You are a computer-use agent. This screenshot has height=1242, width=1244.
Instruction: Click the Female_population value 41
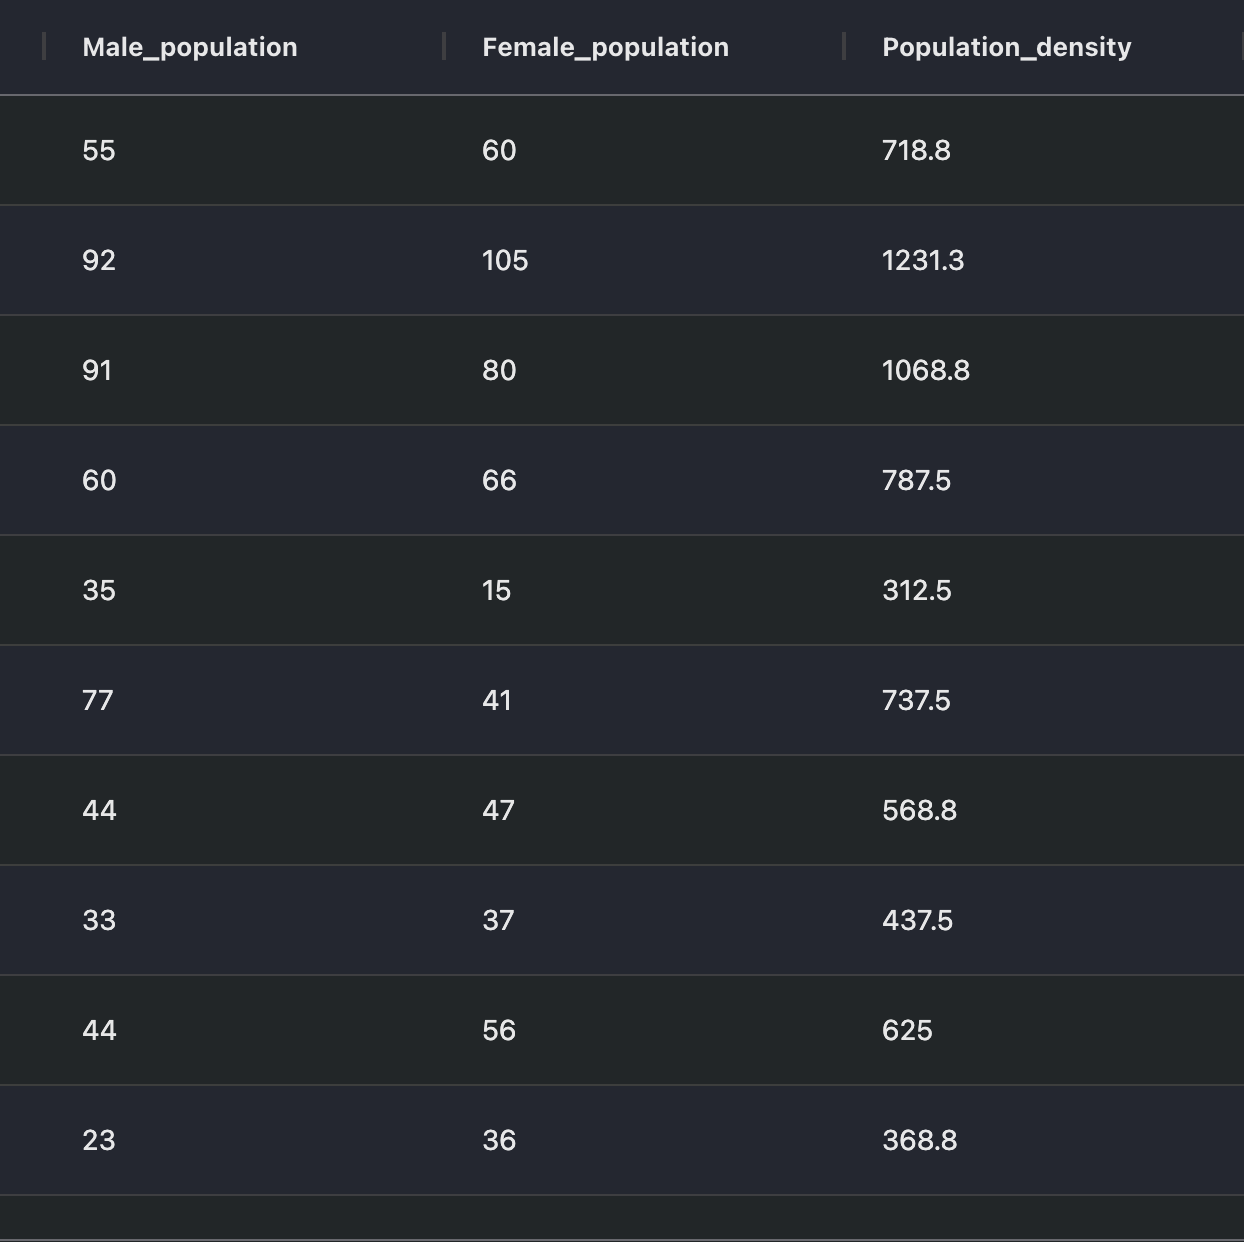(x=497, y=701)
